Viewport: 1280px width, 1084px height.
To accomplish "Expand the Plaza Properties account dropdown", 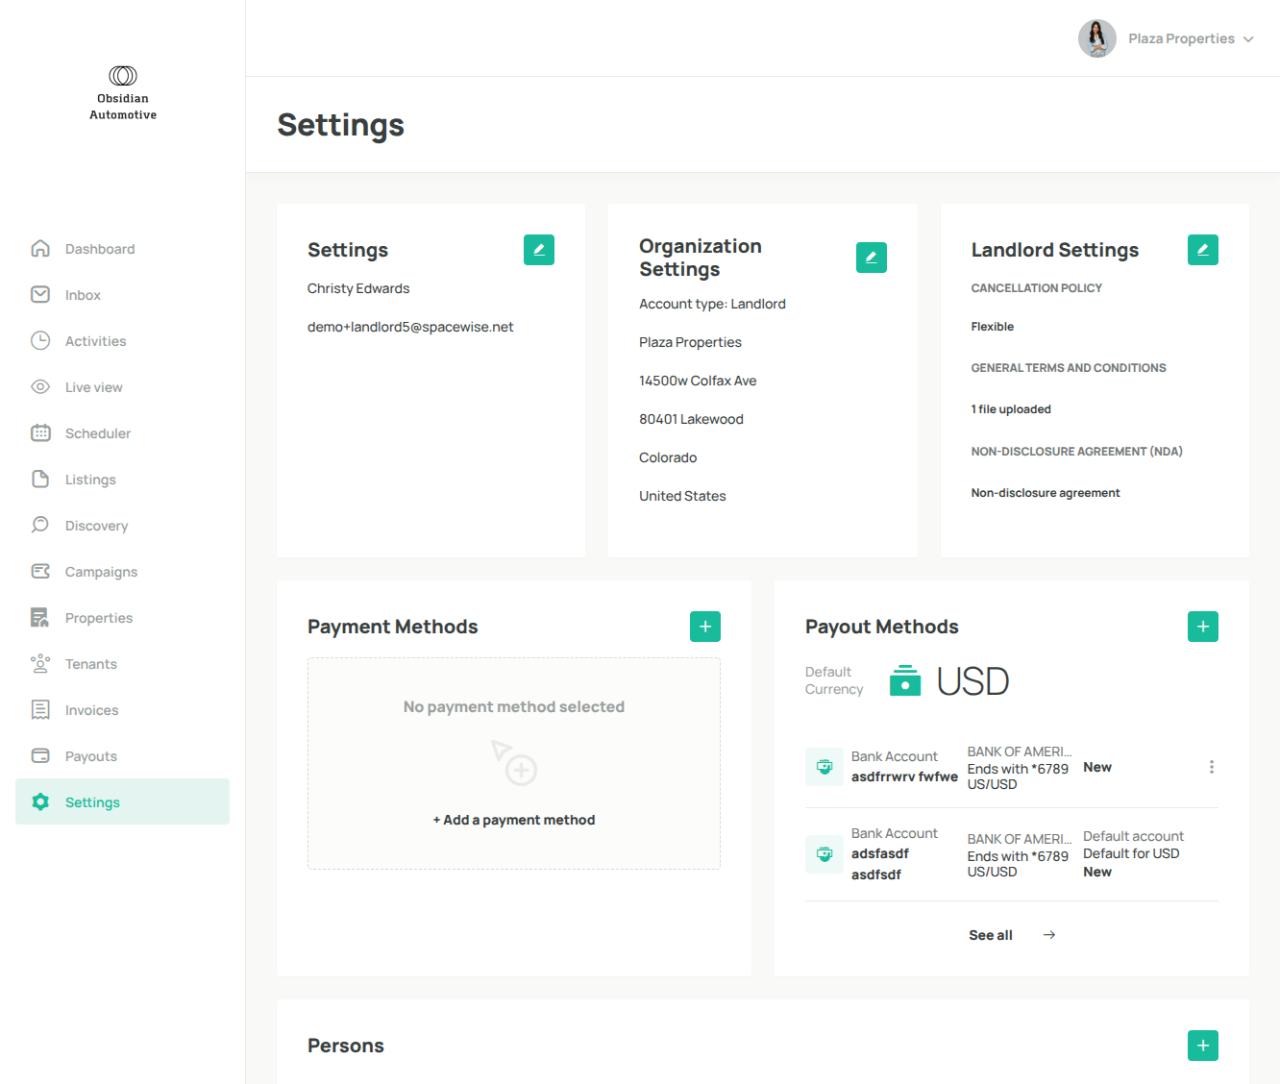I will [1191, 39].
